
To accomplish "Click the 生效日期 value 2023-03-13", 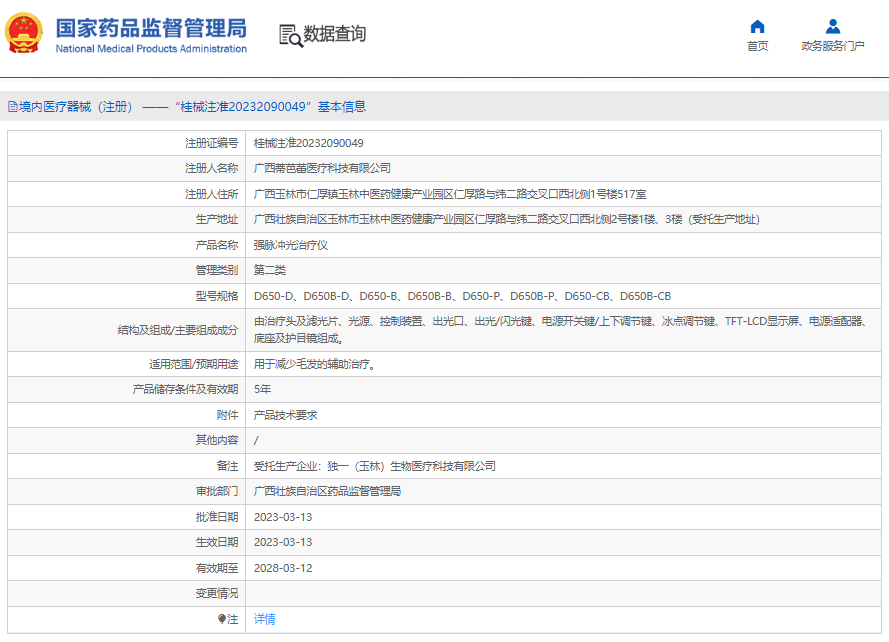I will pos(283,542).
